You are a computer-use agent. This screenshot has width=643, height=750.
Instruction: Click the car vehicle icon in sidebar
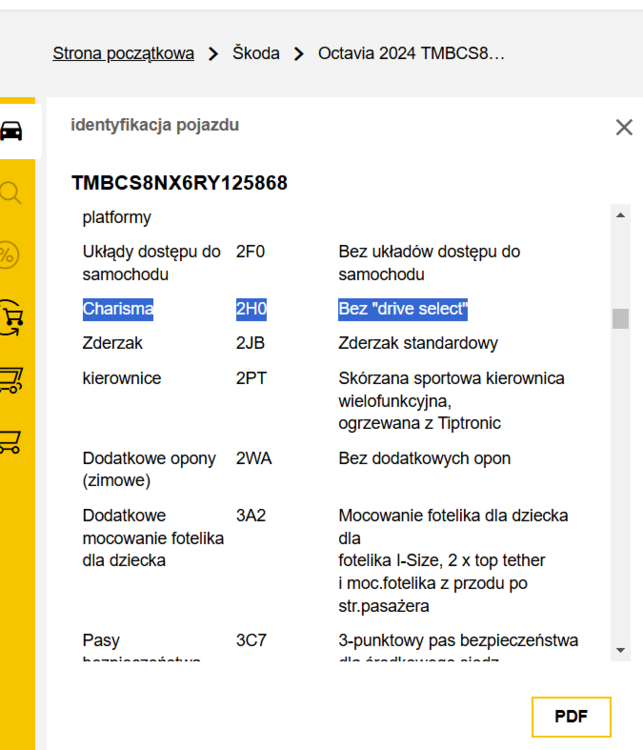tap(11, 130)
